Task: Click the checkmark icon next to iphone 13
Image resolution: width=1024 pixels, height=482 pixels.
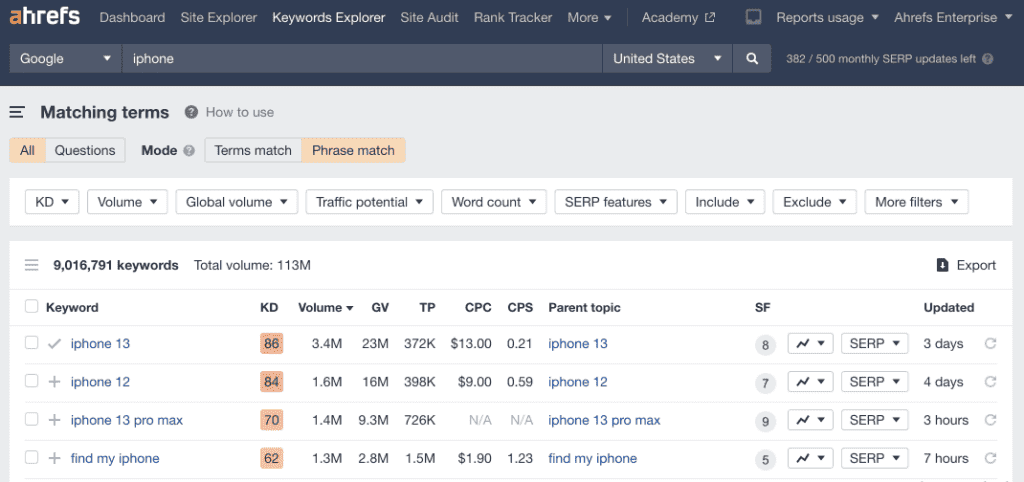Action: 54,344
